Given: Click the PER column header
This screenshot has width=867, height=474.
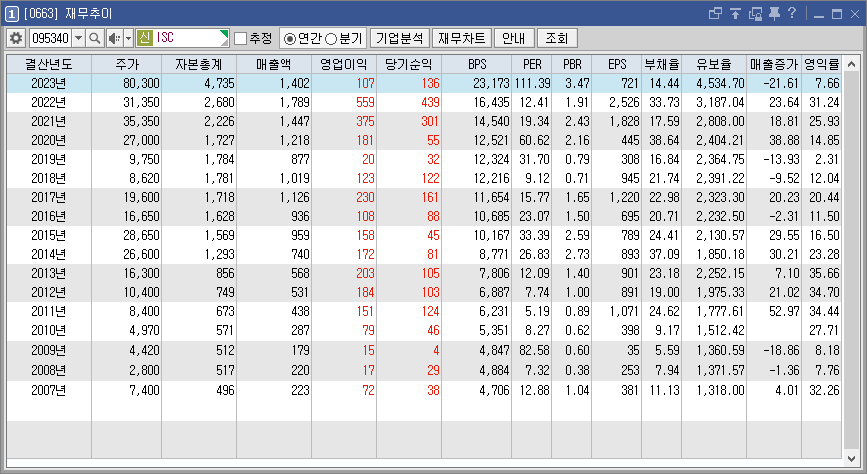Looking at the screenshot, I should (x=532, y=64).
